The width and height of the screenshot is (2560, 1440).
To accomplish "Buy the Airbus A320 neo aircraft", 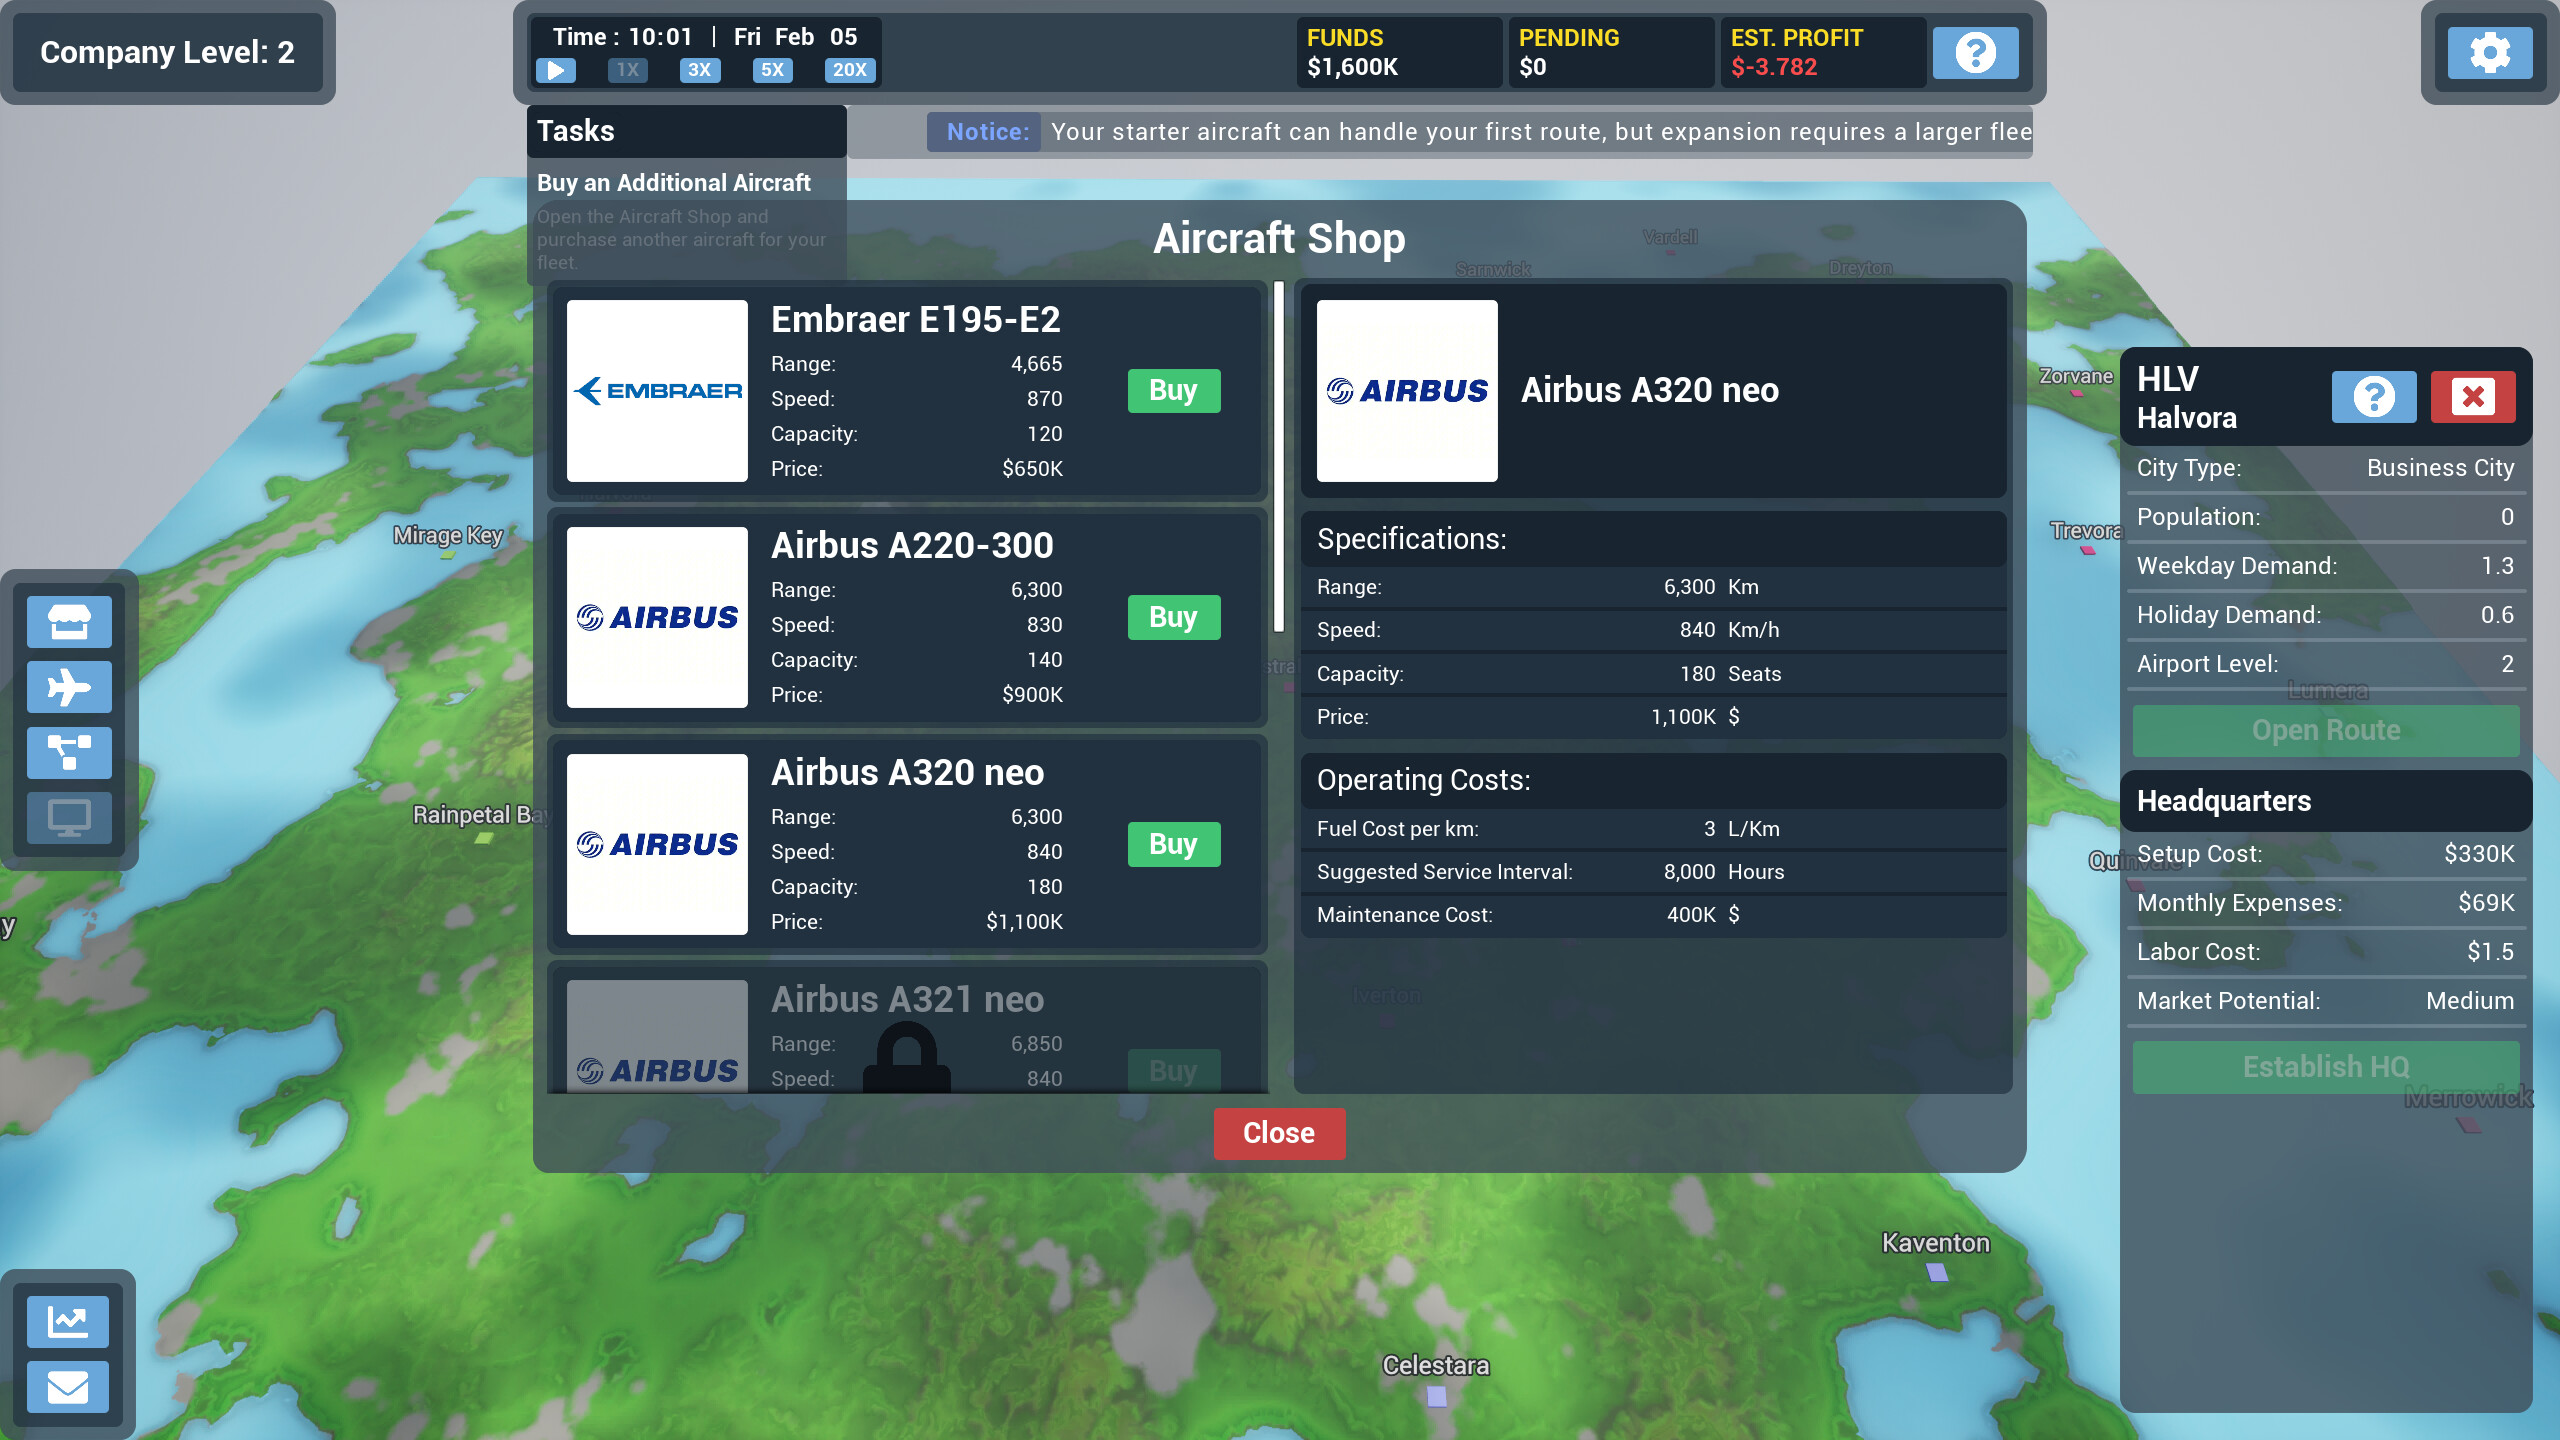I will tap(1174, 845).
